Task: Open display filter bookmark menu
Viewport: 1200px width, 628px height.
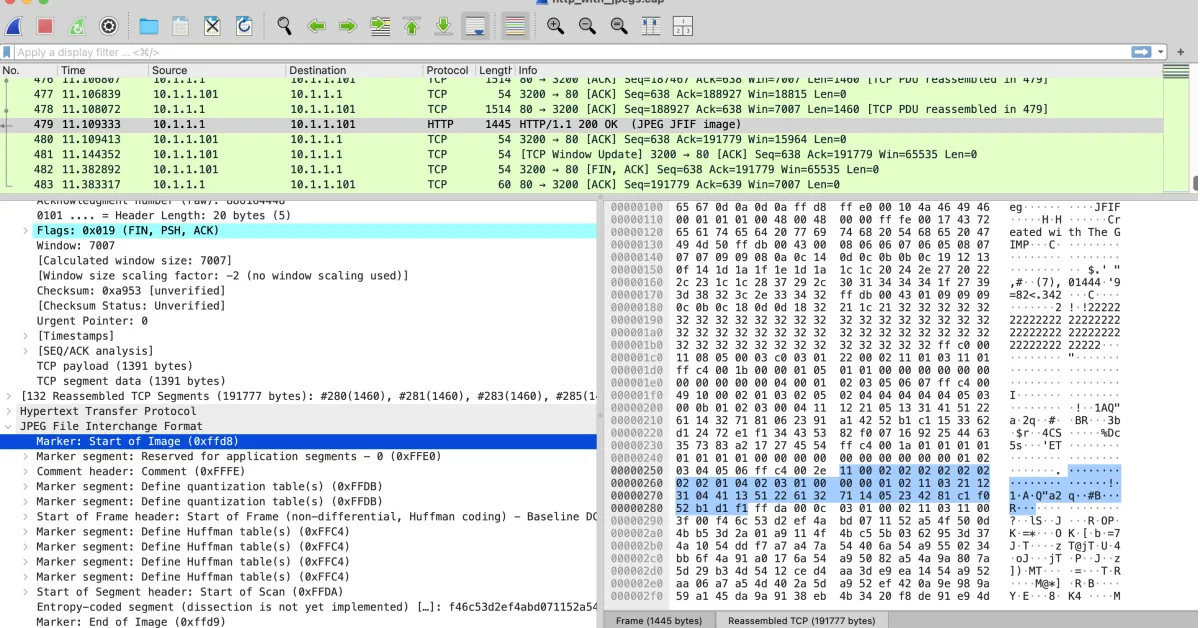Action: (7, 52)
